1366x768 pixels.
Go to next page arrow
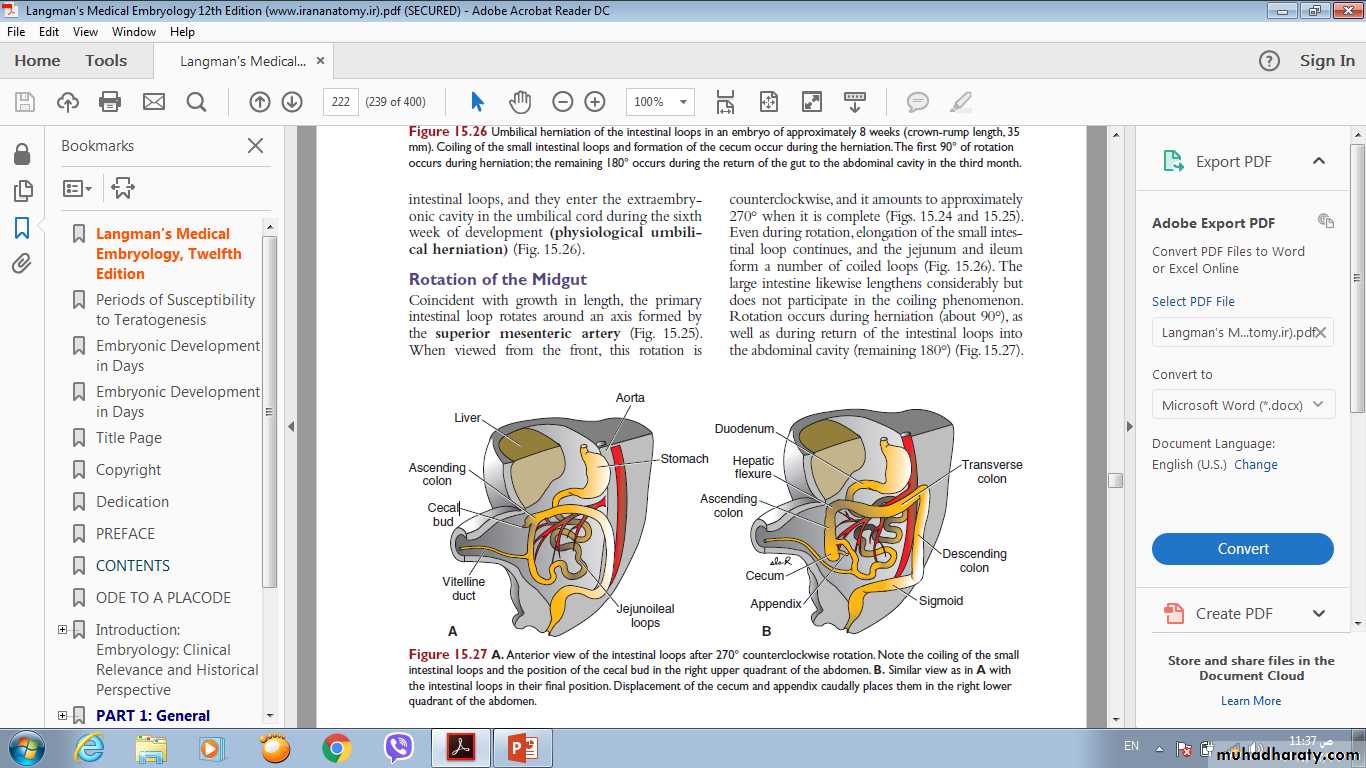coord(292,102)
